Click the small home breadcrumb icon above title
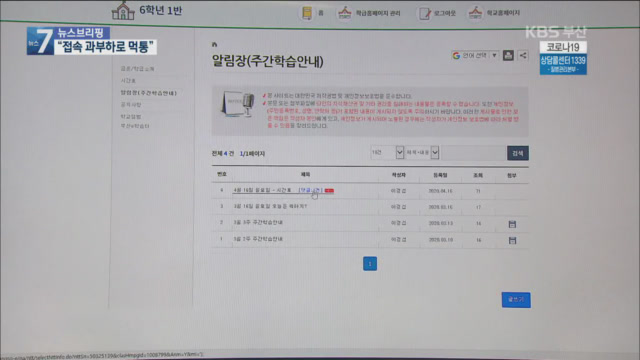The height and width of the screenshot is (360, 640). [214, 44]
